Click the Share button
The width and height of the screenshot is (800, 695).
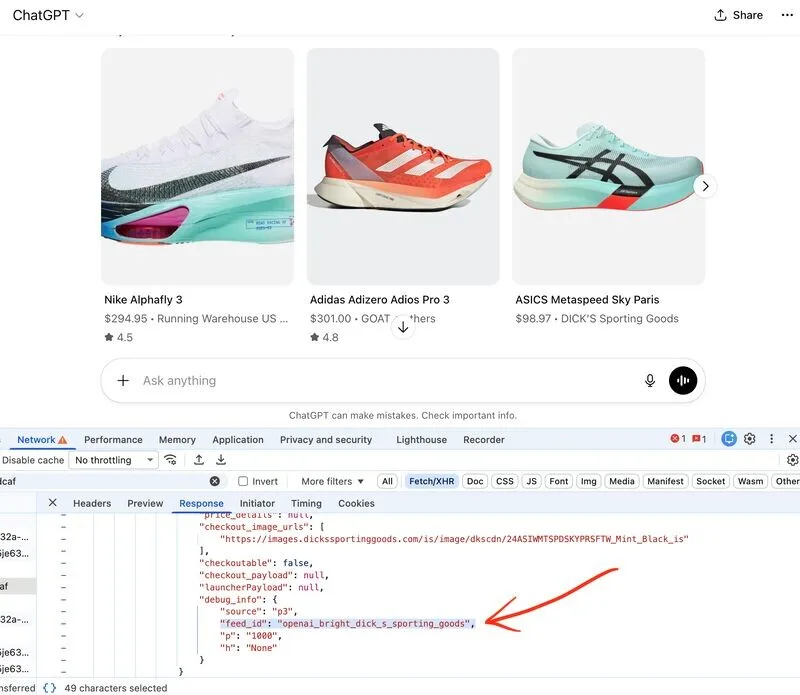[x=738, y=15]
